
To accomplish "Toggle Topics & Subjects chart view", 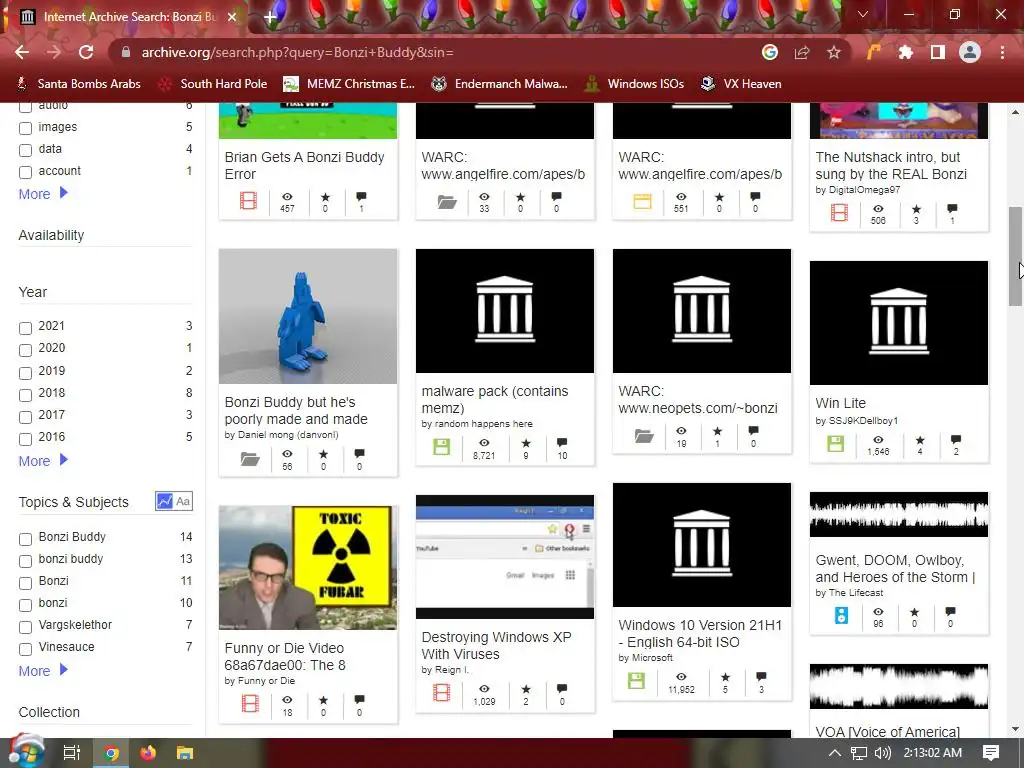I will pos(165,501).
